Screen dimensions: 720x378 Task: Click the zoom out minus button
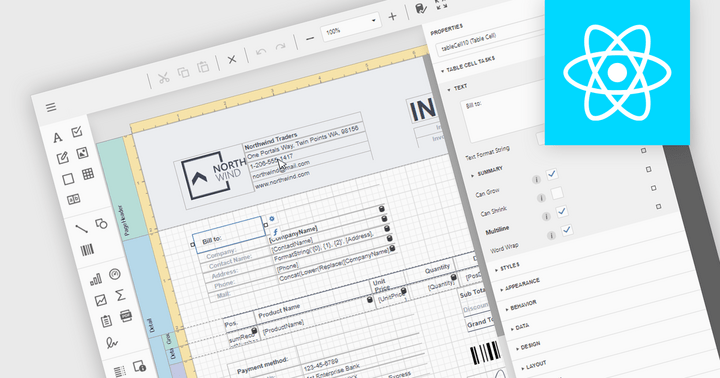pos(310,39)
